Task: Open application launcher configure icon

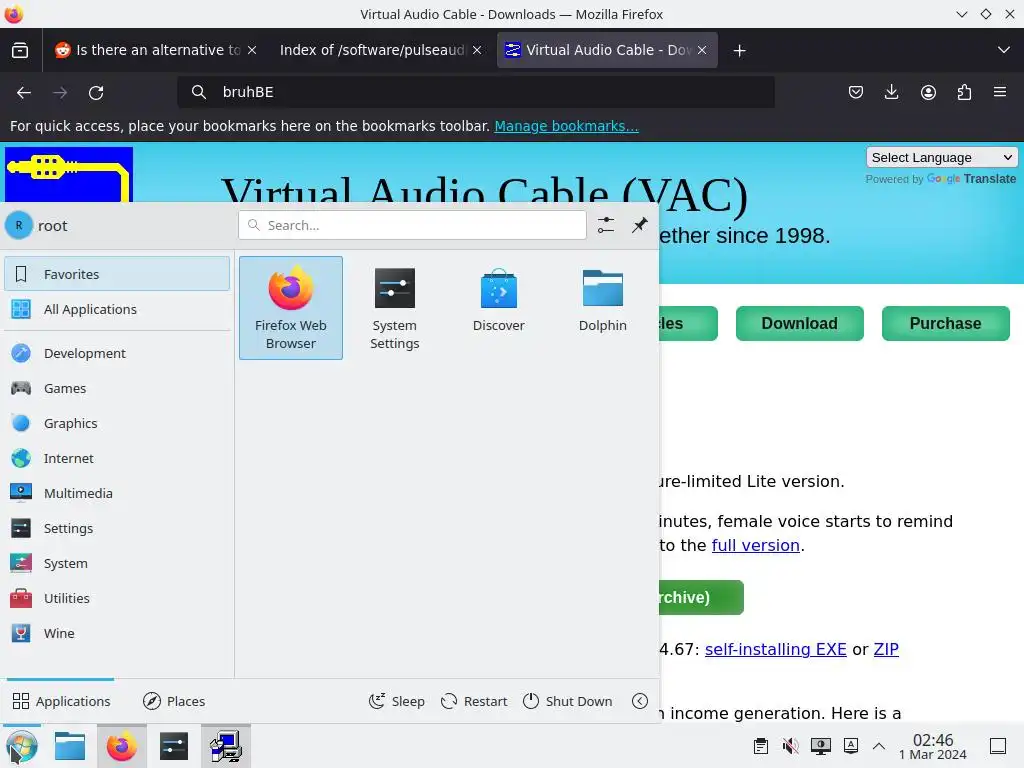Action: click(605, 225)
